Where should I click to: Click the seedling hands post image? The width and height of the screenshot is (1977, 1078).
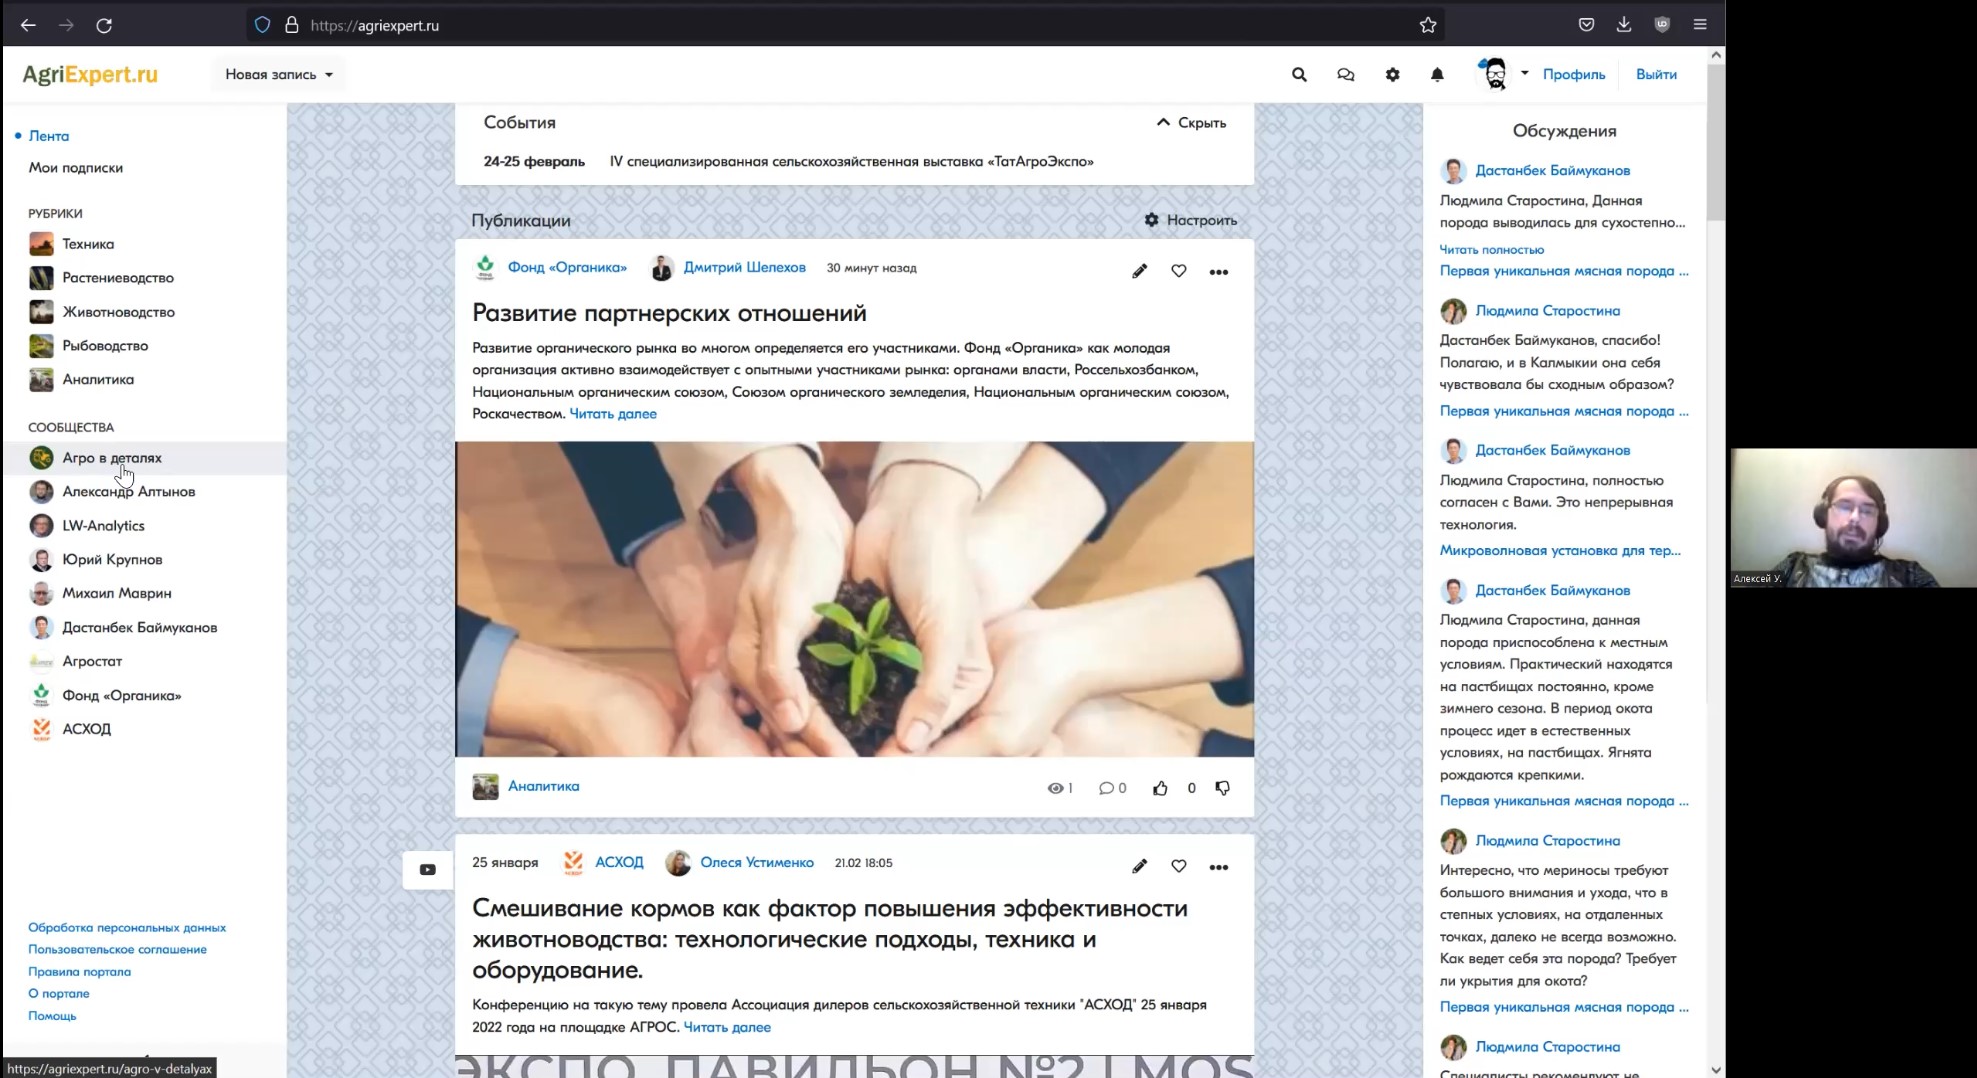pyautogui.click(x=854, y=599)
